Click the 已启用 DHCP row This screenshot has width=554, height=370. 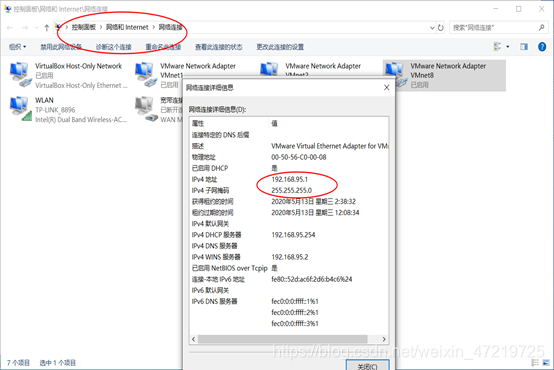point(289,168)
